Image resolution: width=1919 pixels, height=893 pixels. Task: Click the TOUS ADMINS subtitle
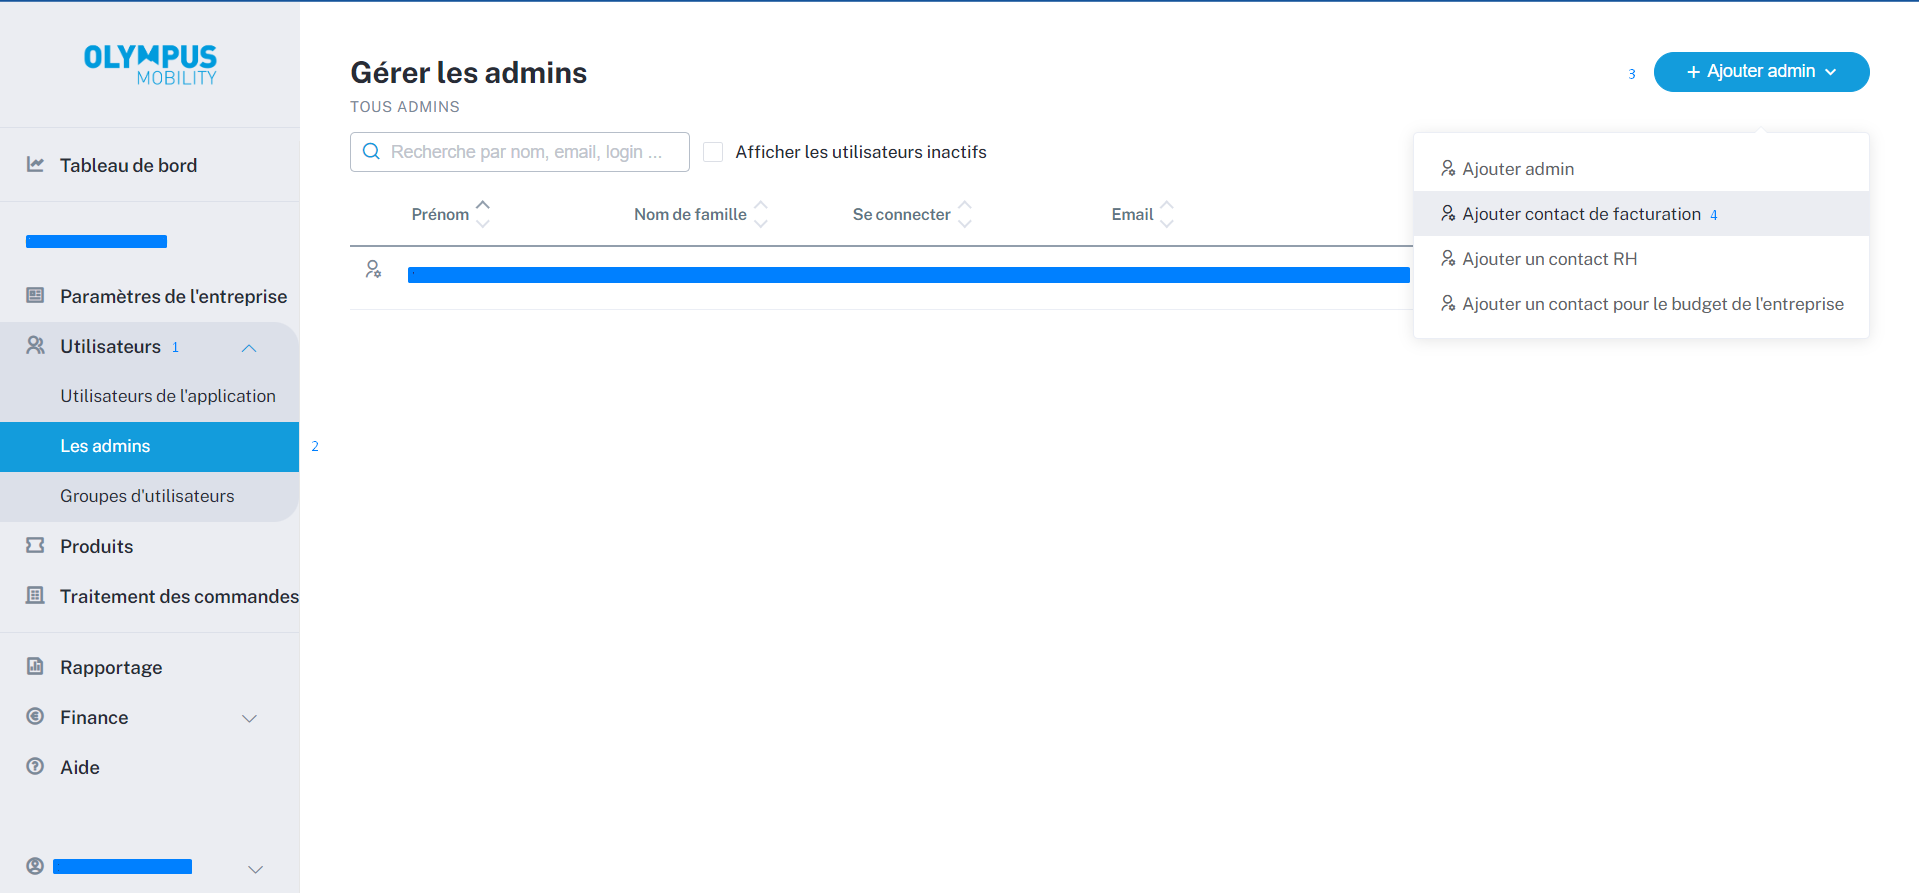tap(405, 107)
